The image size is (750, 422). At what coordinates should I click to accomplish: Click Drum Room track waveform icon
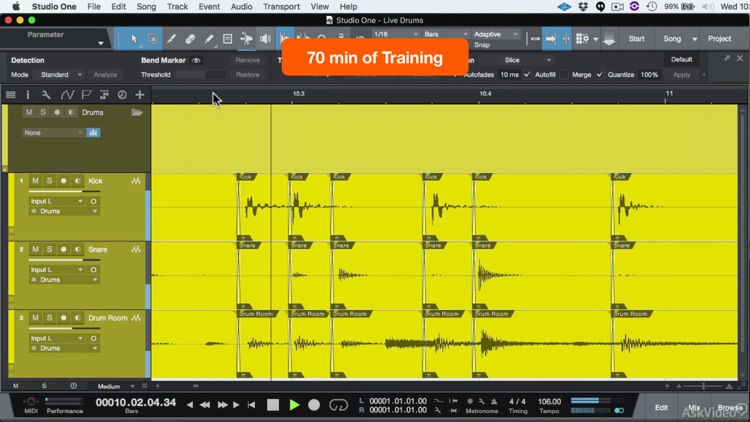[x=136, y=318]
